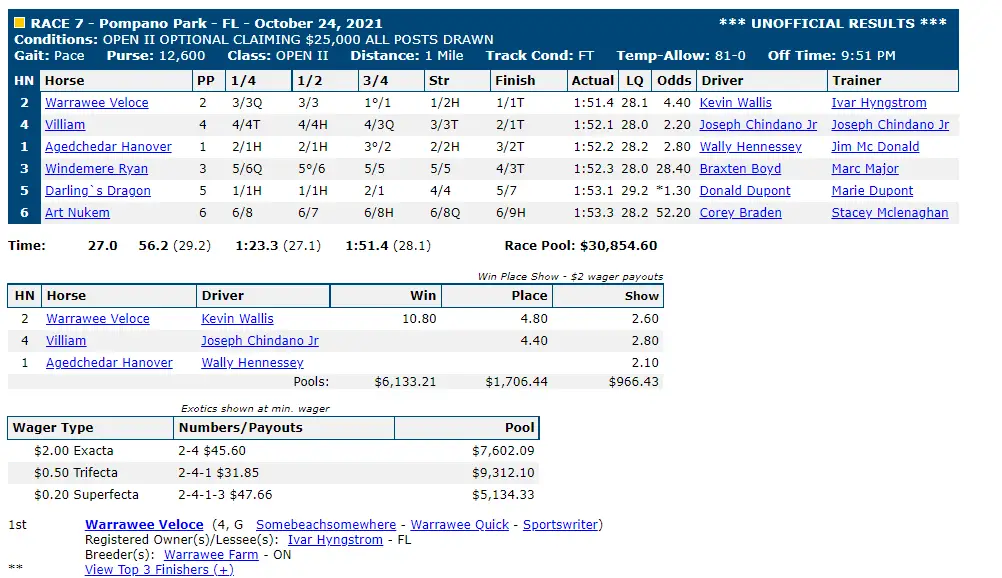1002x578 pixels.
Task: Click the Show column header in payouts table
Action: pos(608,295)
